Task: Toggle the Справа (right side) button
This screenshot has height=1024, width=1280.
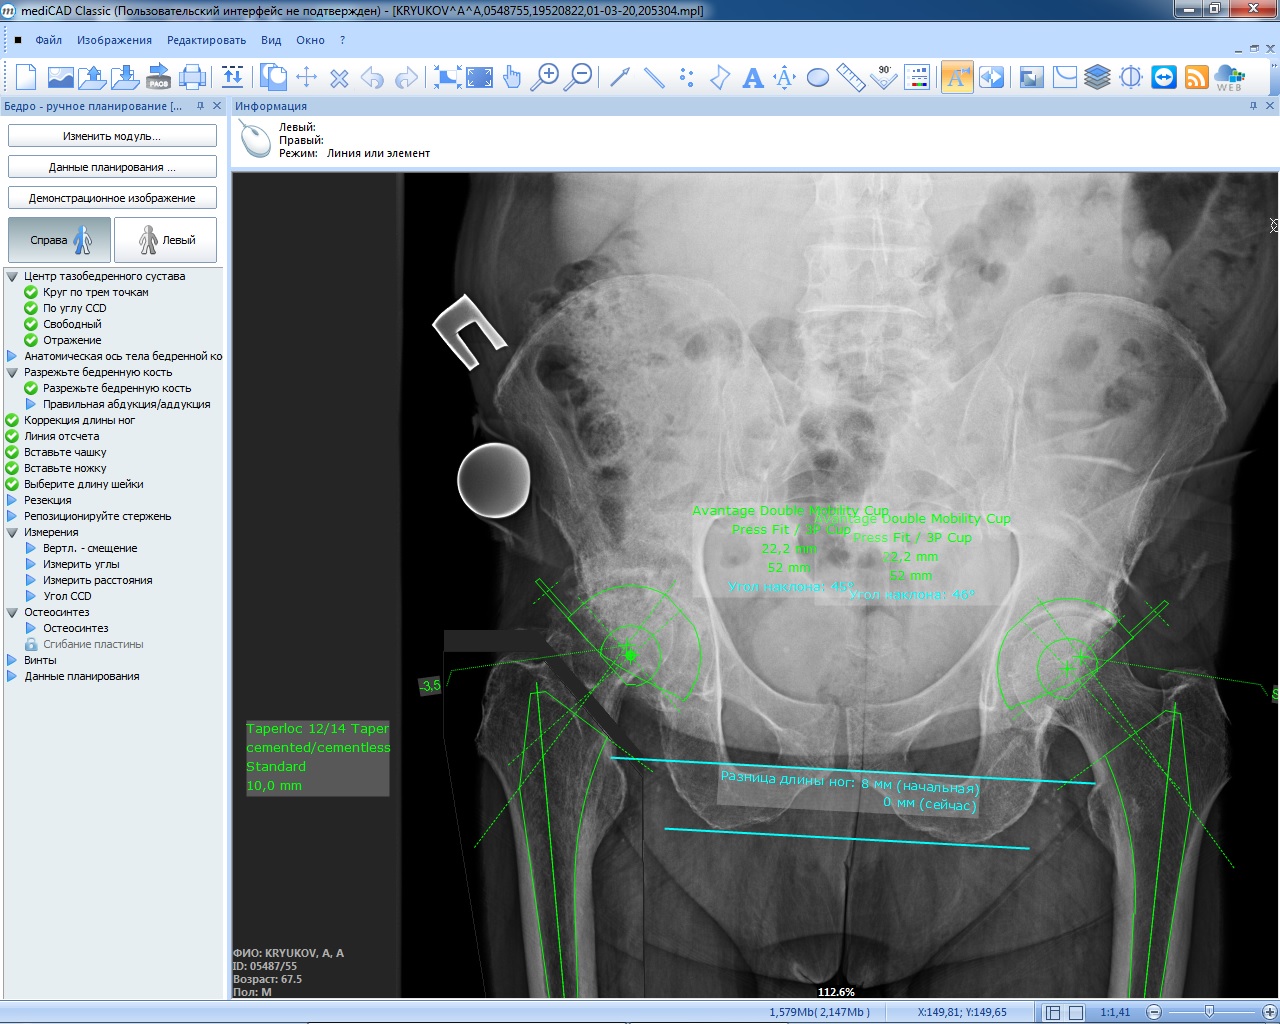Action: coord(59,240)
